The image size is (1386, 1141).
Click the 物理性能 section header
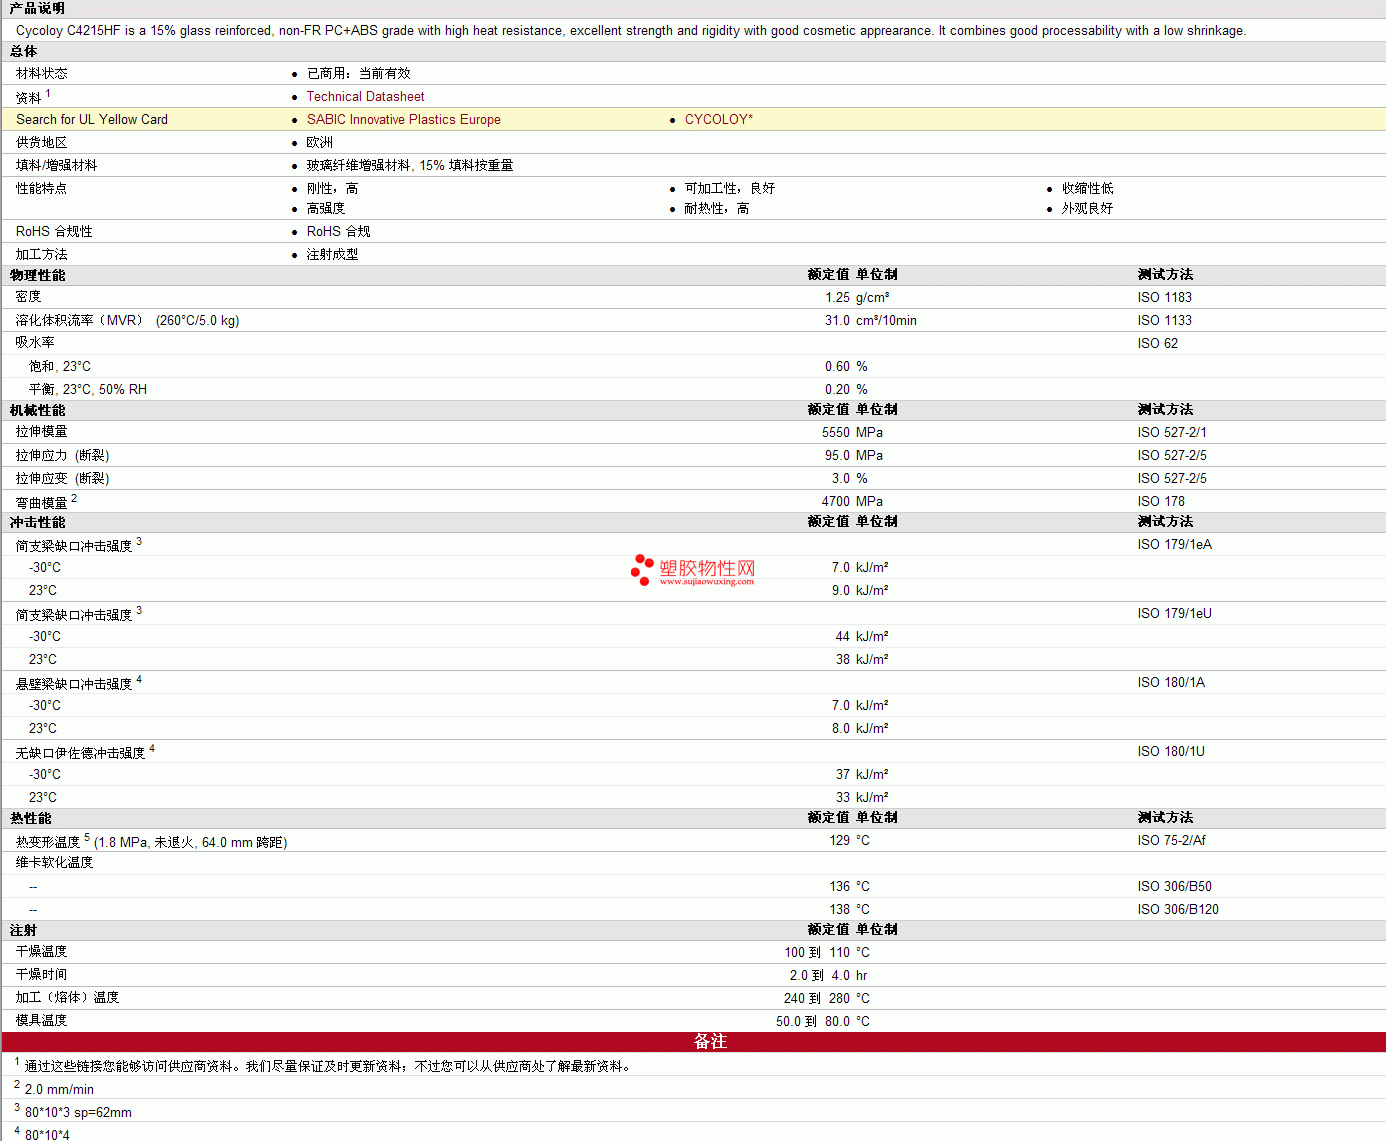[x=37, y=275]
